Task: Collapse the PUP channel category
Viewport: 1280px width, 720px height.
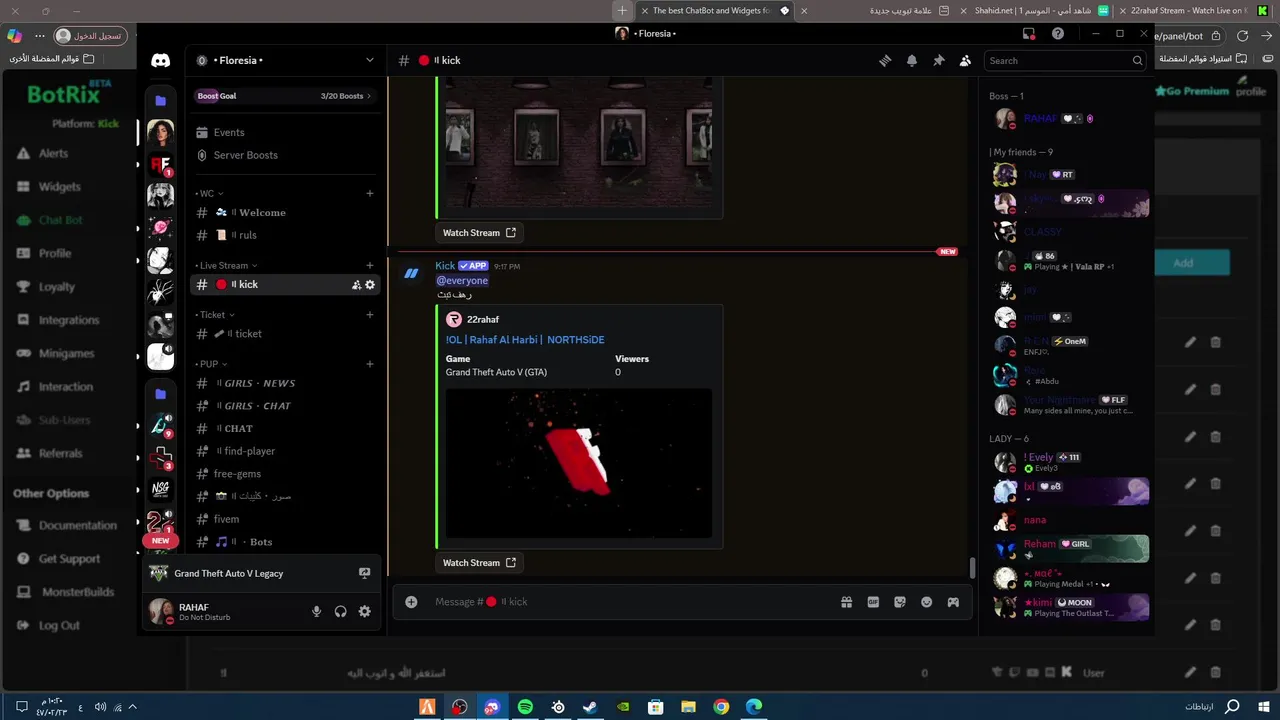Action: point(211,364)
